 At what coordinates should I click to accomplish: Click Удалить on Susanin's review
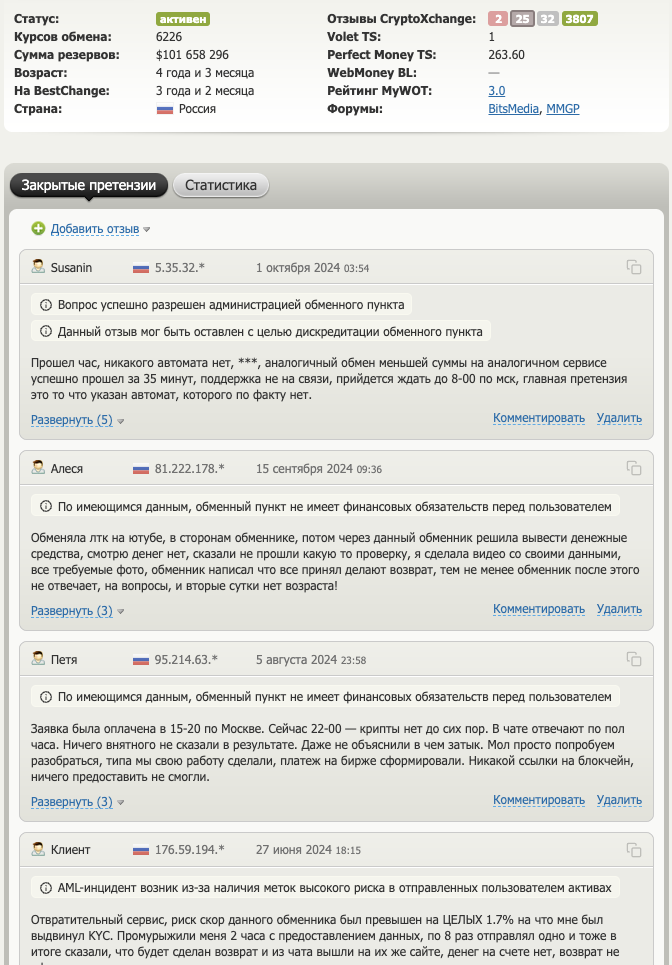coord(619,418)
